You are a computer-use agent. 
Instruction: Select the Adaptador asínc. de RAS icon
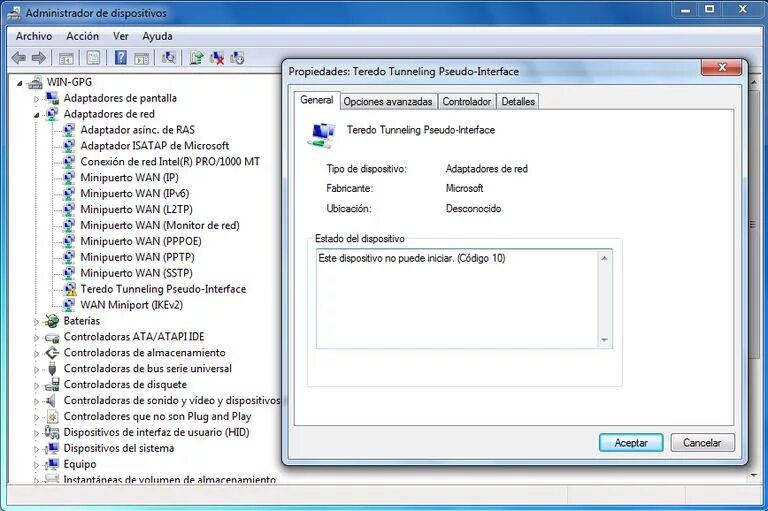[70, 130]
